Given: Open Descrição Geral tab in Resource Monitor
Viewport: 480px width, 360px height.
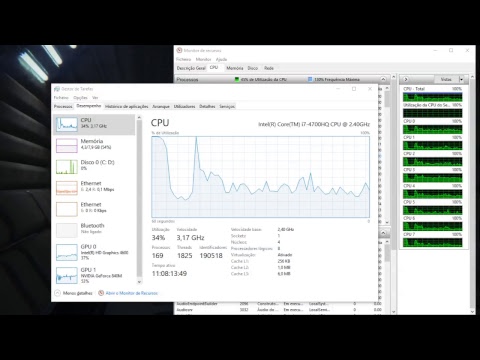Looking at the screenshot, I should coord(191,68).
